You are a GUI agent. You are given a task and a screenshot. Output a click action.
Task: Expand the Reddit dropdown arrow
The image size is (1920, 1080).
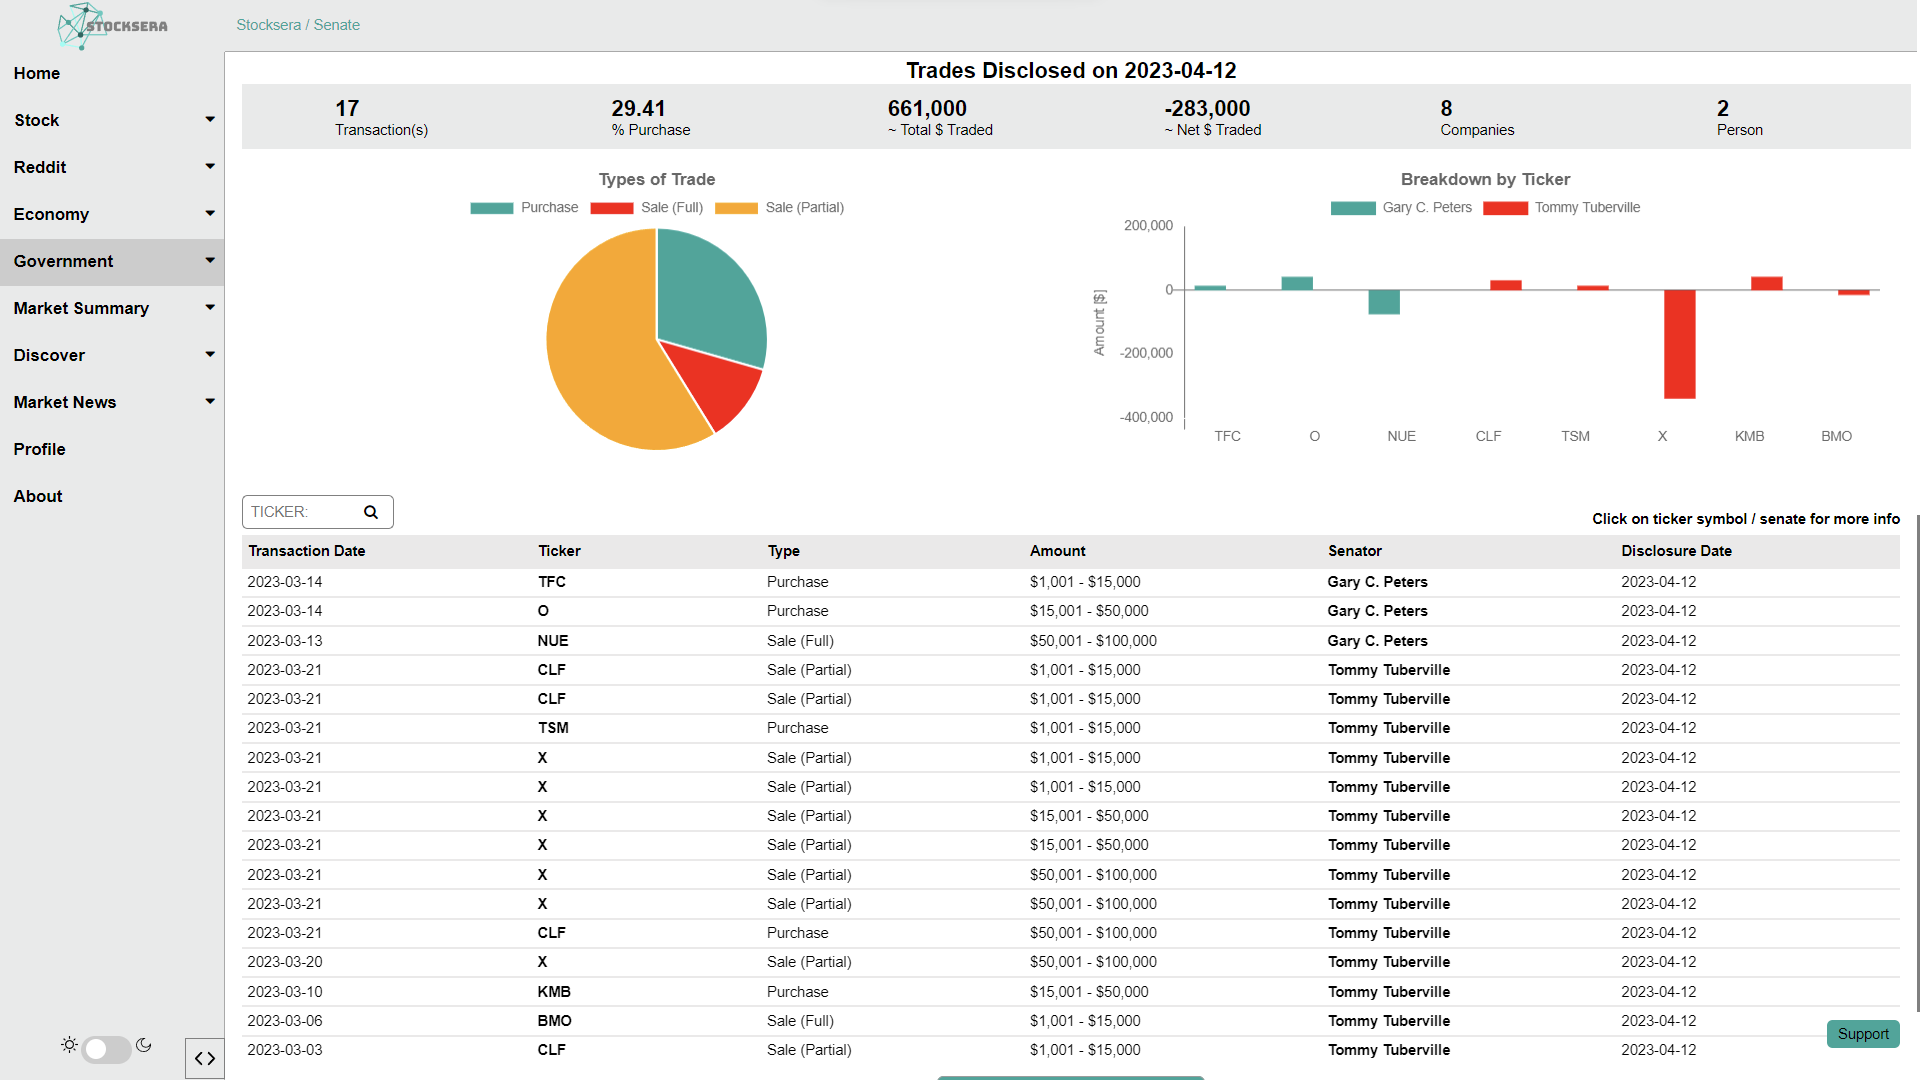(210, 167)
